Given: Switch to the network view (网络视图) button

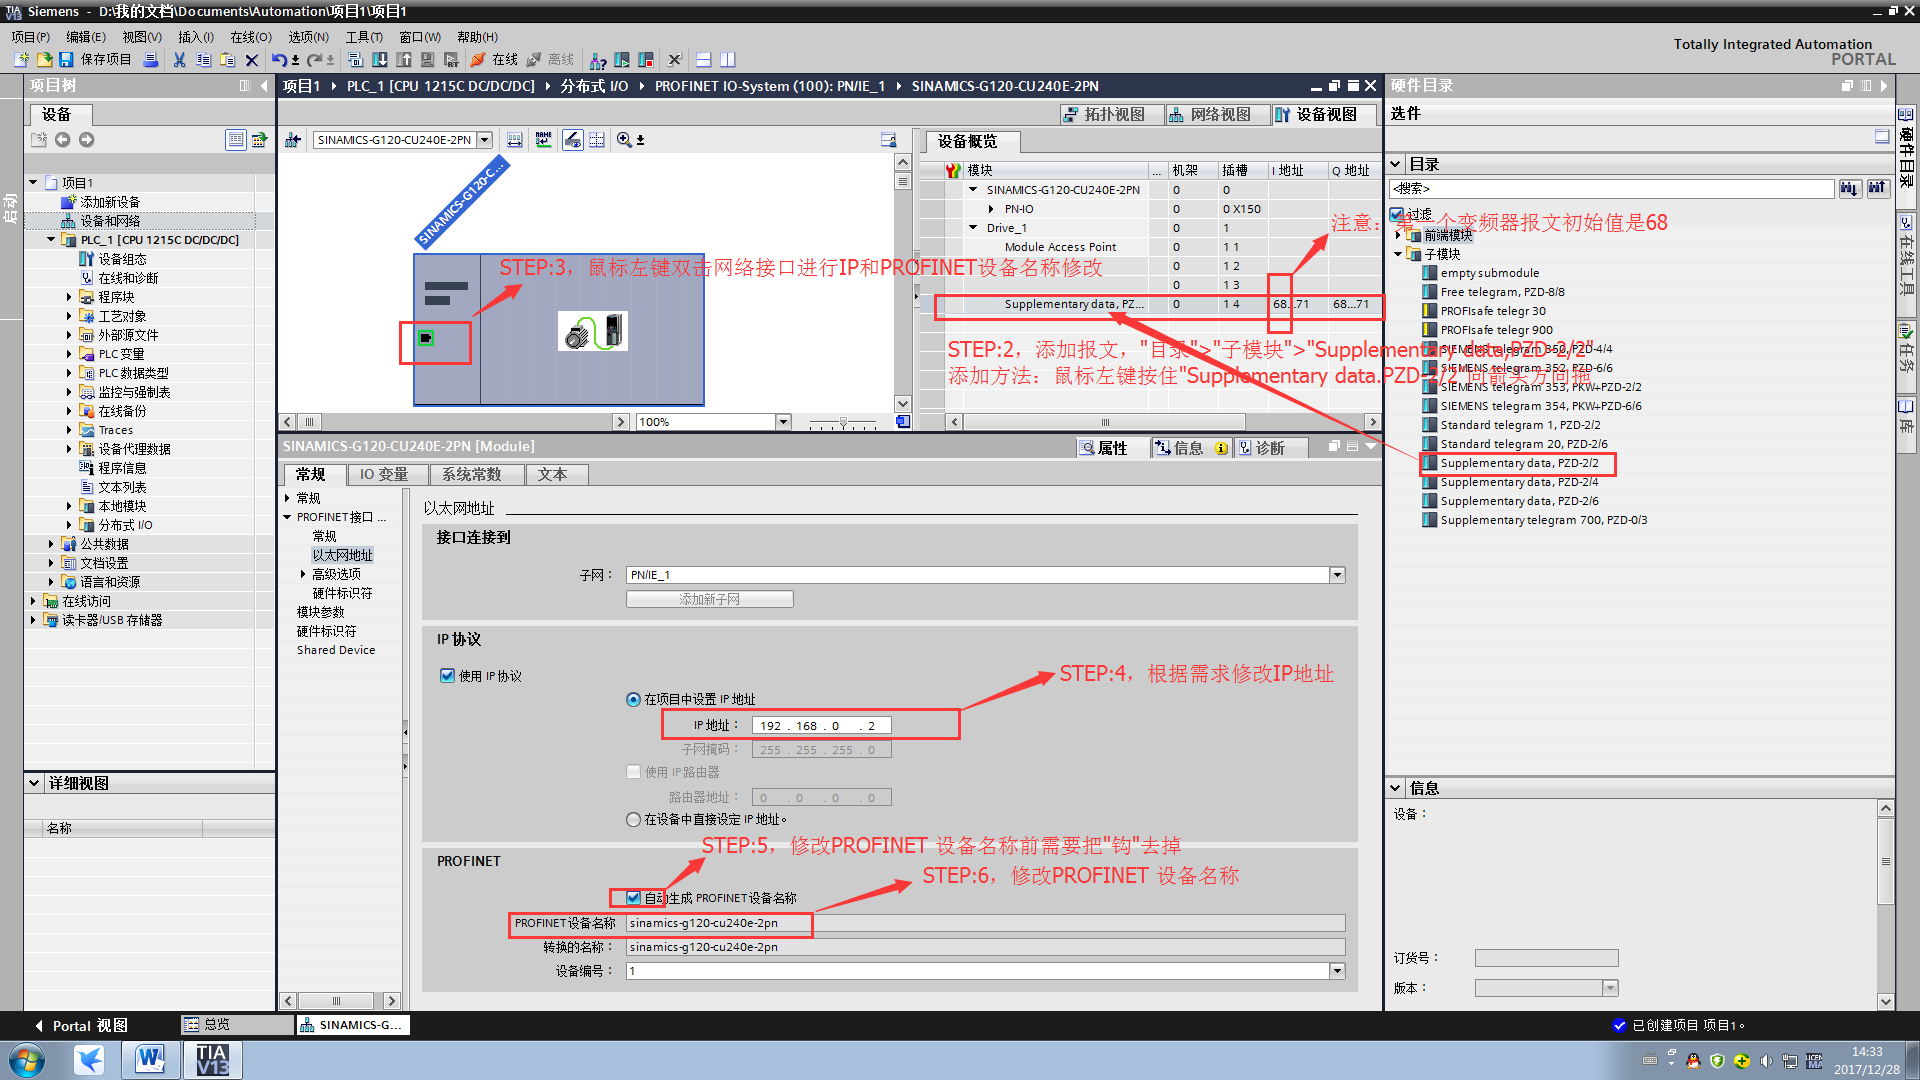Looking at the screenshot, I should pyautogui.click(x=1210, y=115).
